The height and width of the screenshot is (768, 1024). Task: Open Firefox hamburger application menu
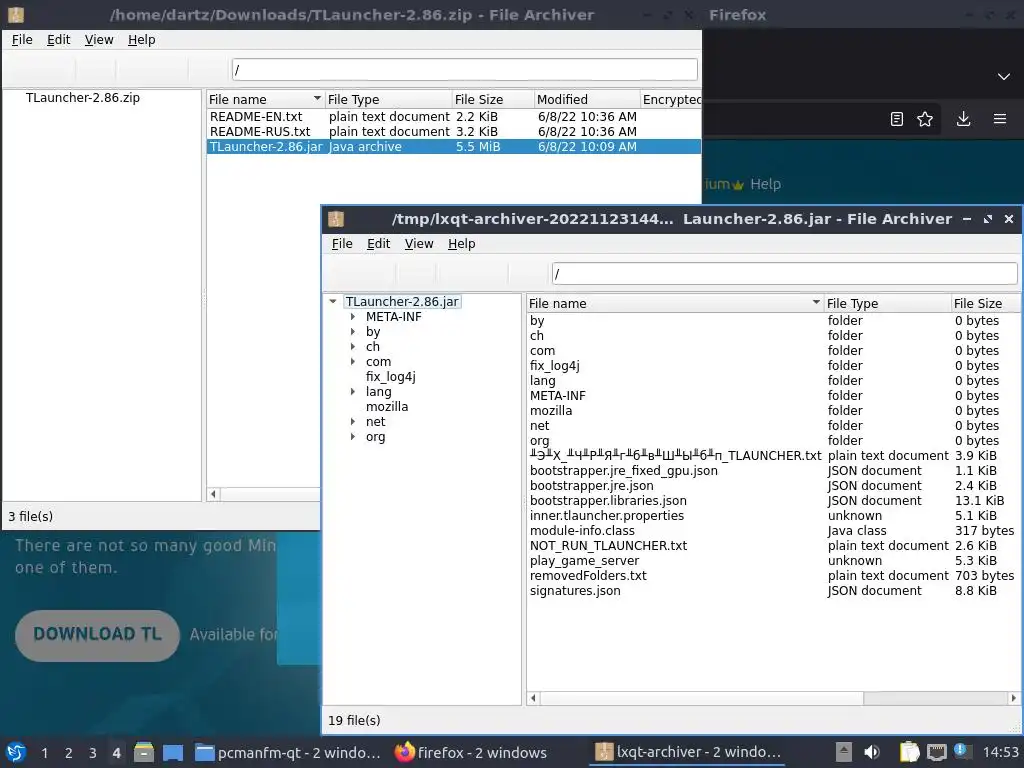click(x=1000, y=119)
